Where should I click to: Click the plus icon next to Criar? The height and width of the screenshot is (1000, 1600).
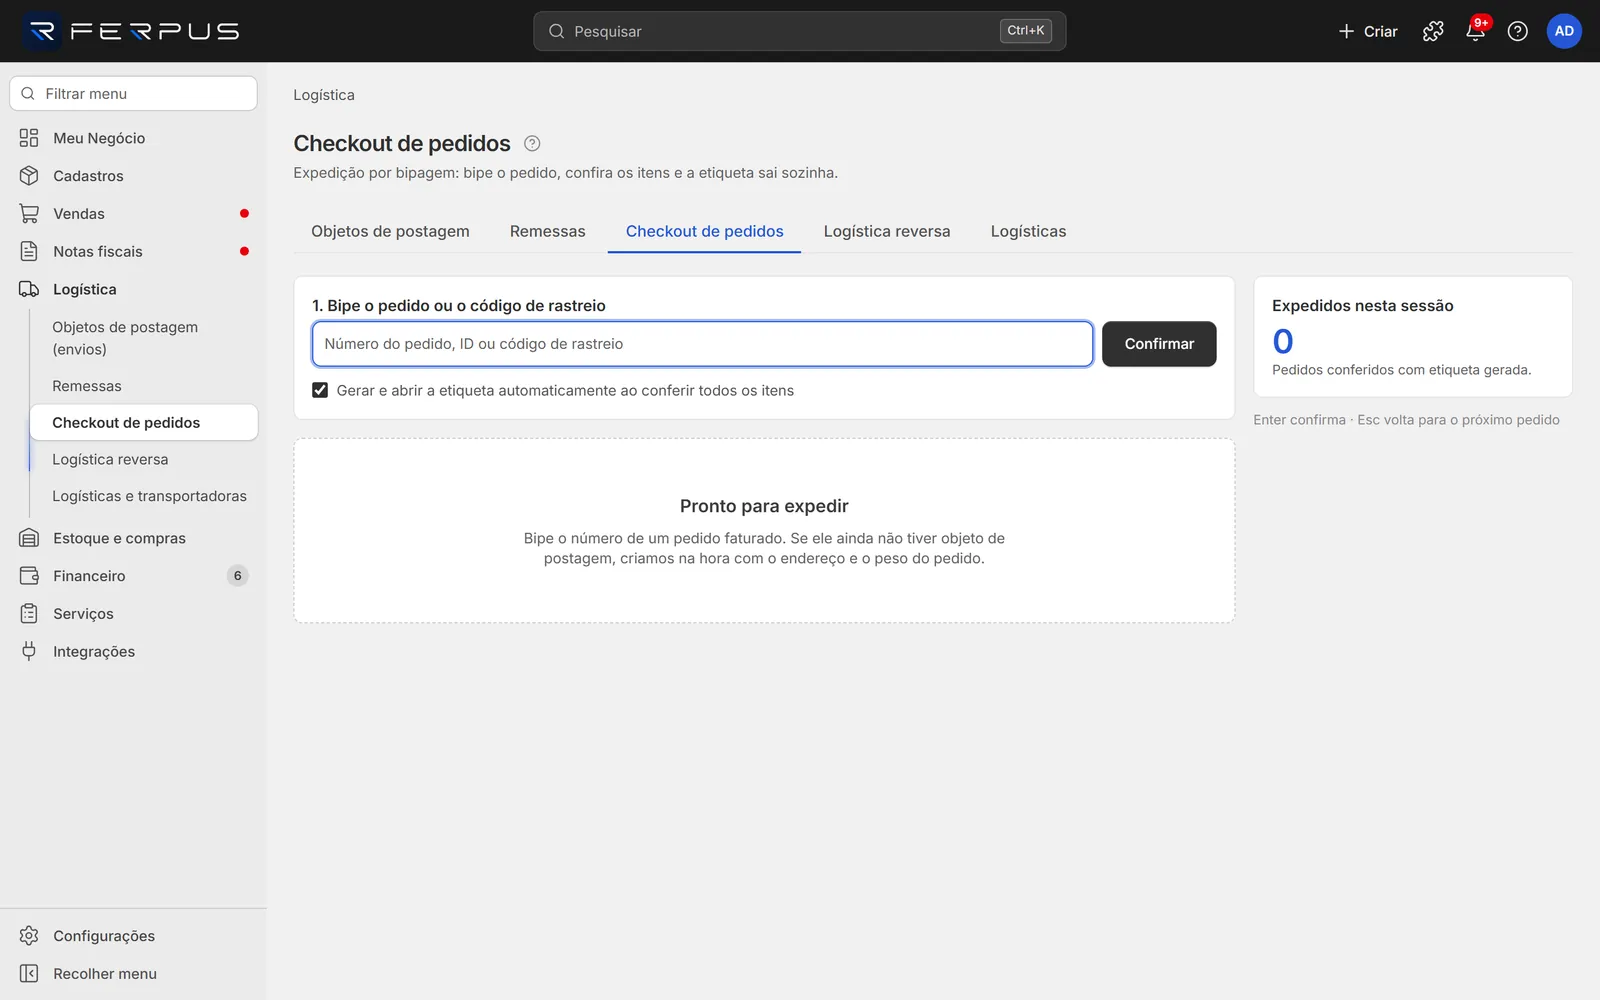1346,31
